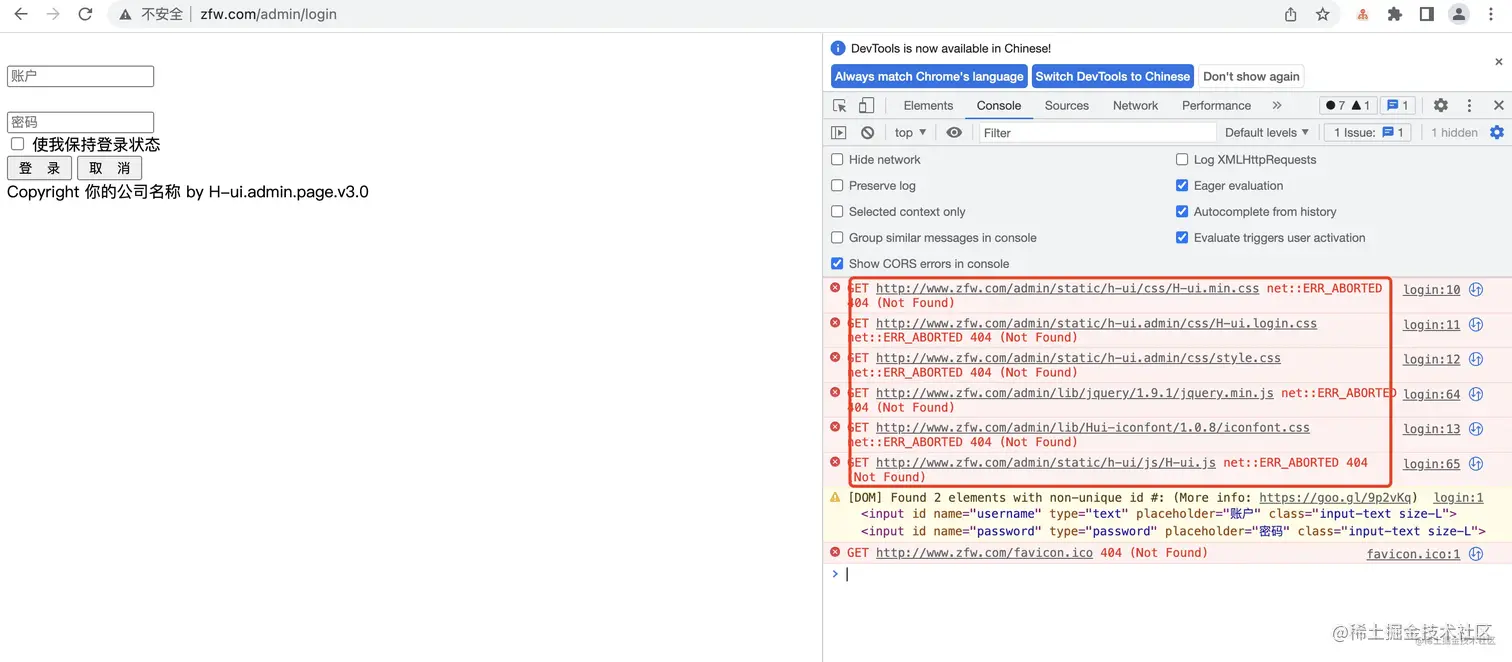
Task: Open the Default levels dropdown
Action: (1266, 132)
